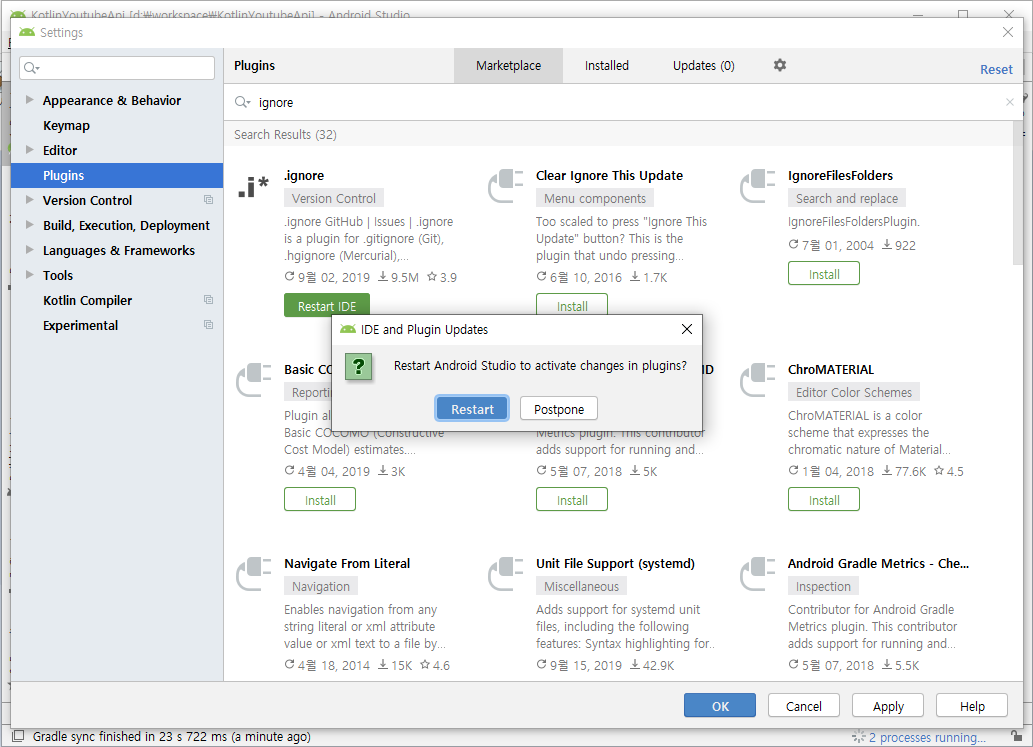Select Experimental settings
The width and height of the screenshot is (1033, 747).
coord(80,325)
